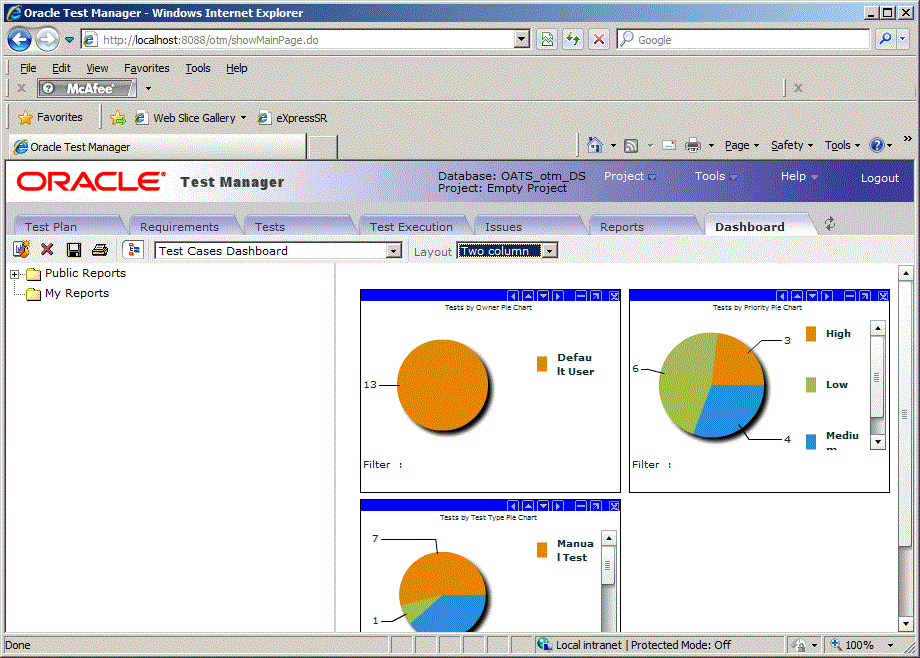The height and width of the screenshot is (658, 920).
Task: Move Tests by Owner panel up
Action: (528, 296)
